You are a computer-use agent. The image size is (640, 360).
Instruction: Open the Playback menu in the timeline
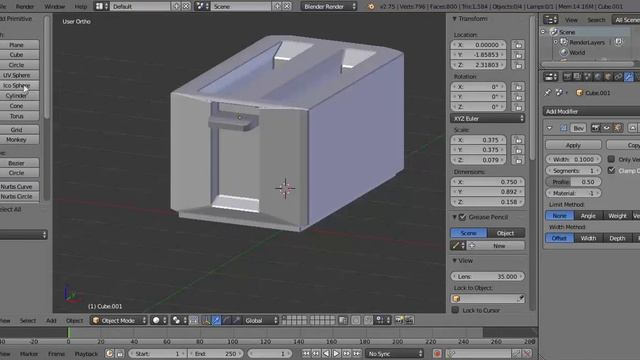pyautogui.click(x=86, y=354)
